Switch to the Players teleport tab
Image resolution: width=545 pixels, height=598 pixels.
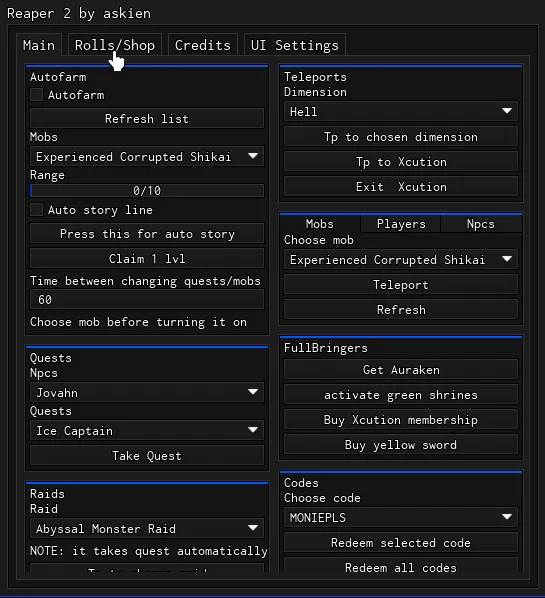click(401, 224)
